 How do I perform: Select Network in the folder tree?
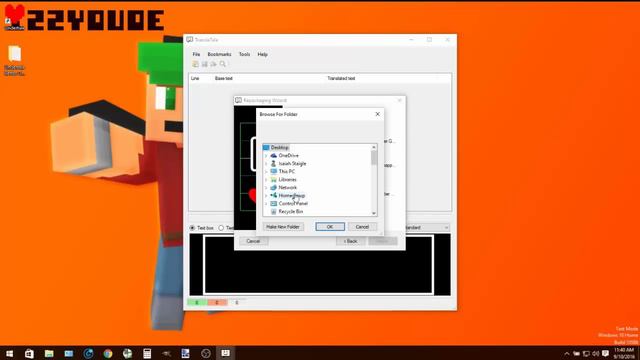(x=287, y=187)
